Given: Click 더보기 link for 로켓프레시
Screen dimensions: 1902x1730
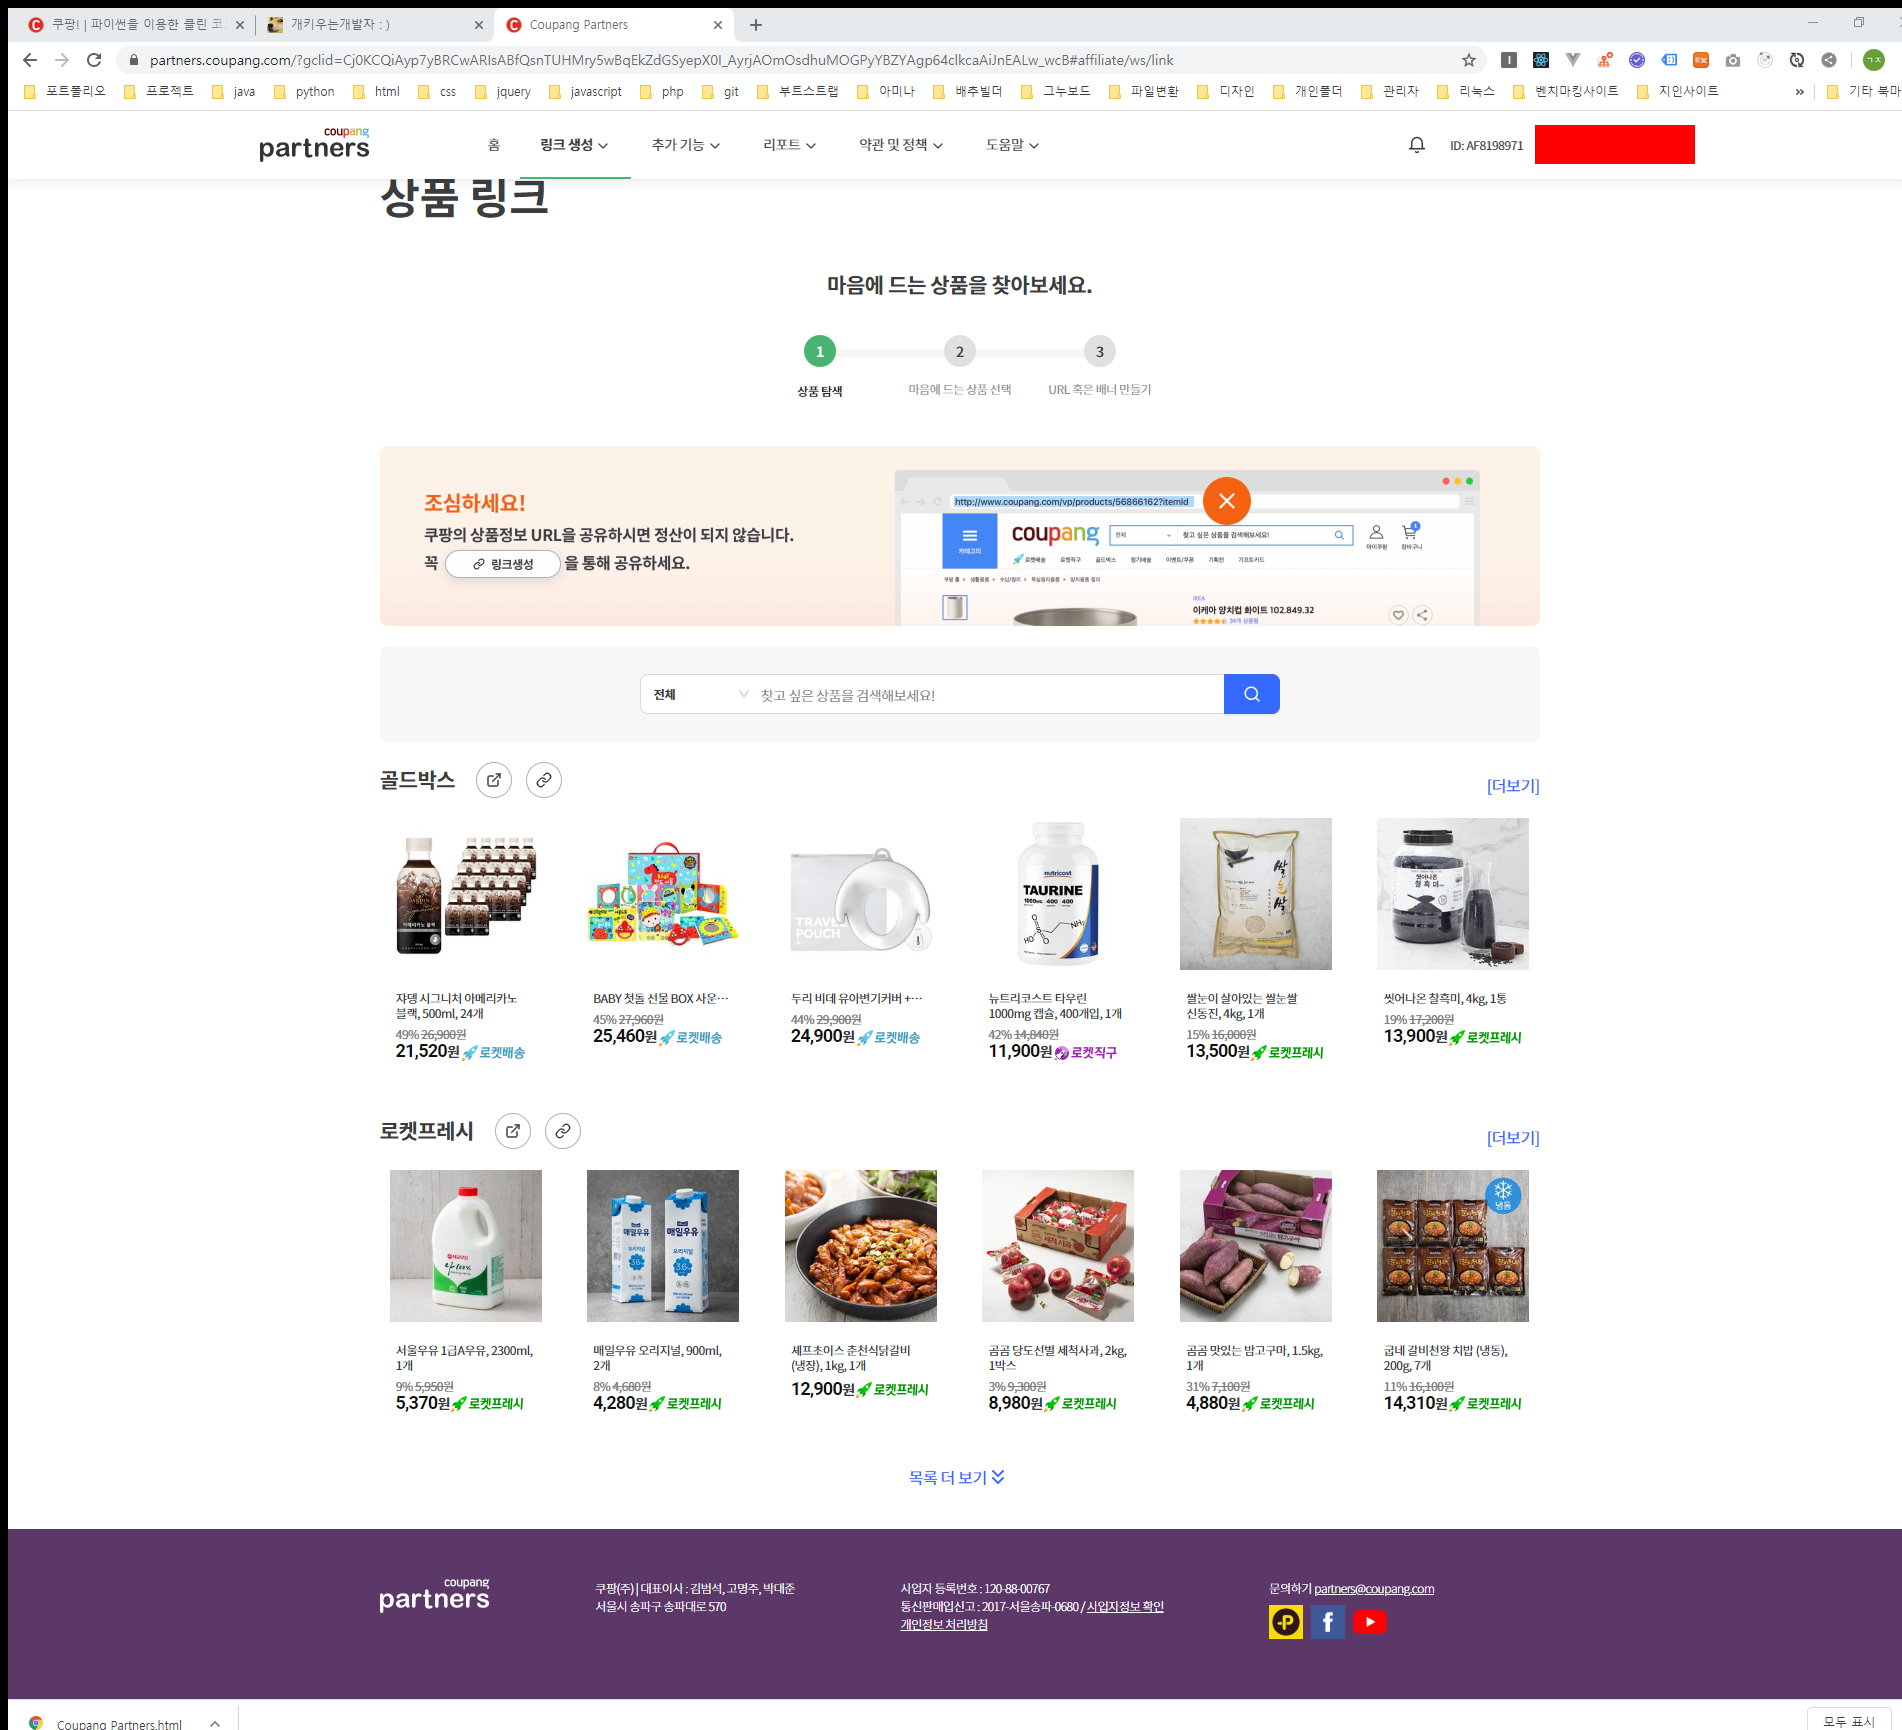Looking at the screenshot, I should 1513,1138.
